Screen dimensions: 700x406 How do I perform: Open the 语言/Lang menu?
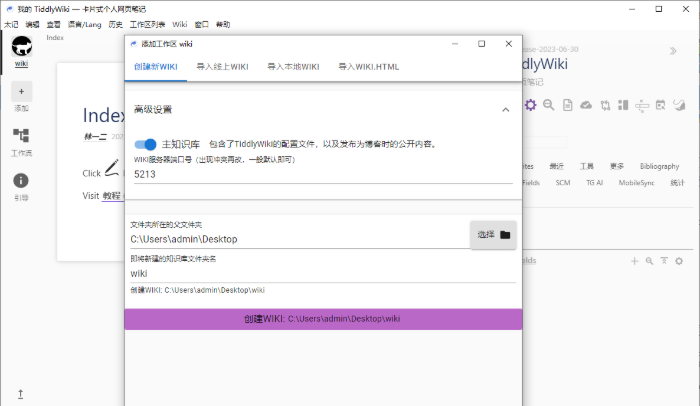click(84, 25)
